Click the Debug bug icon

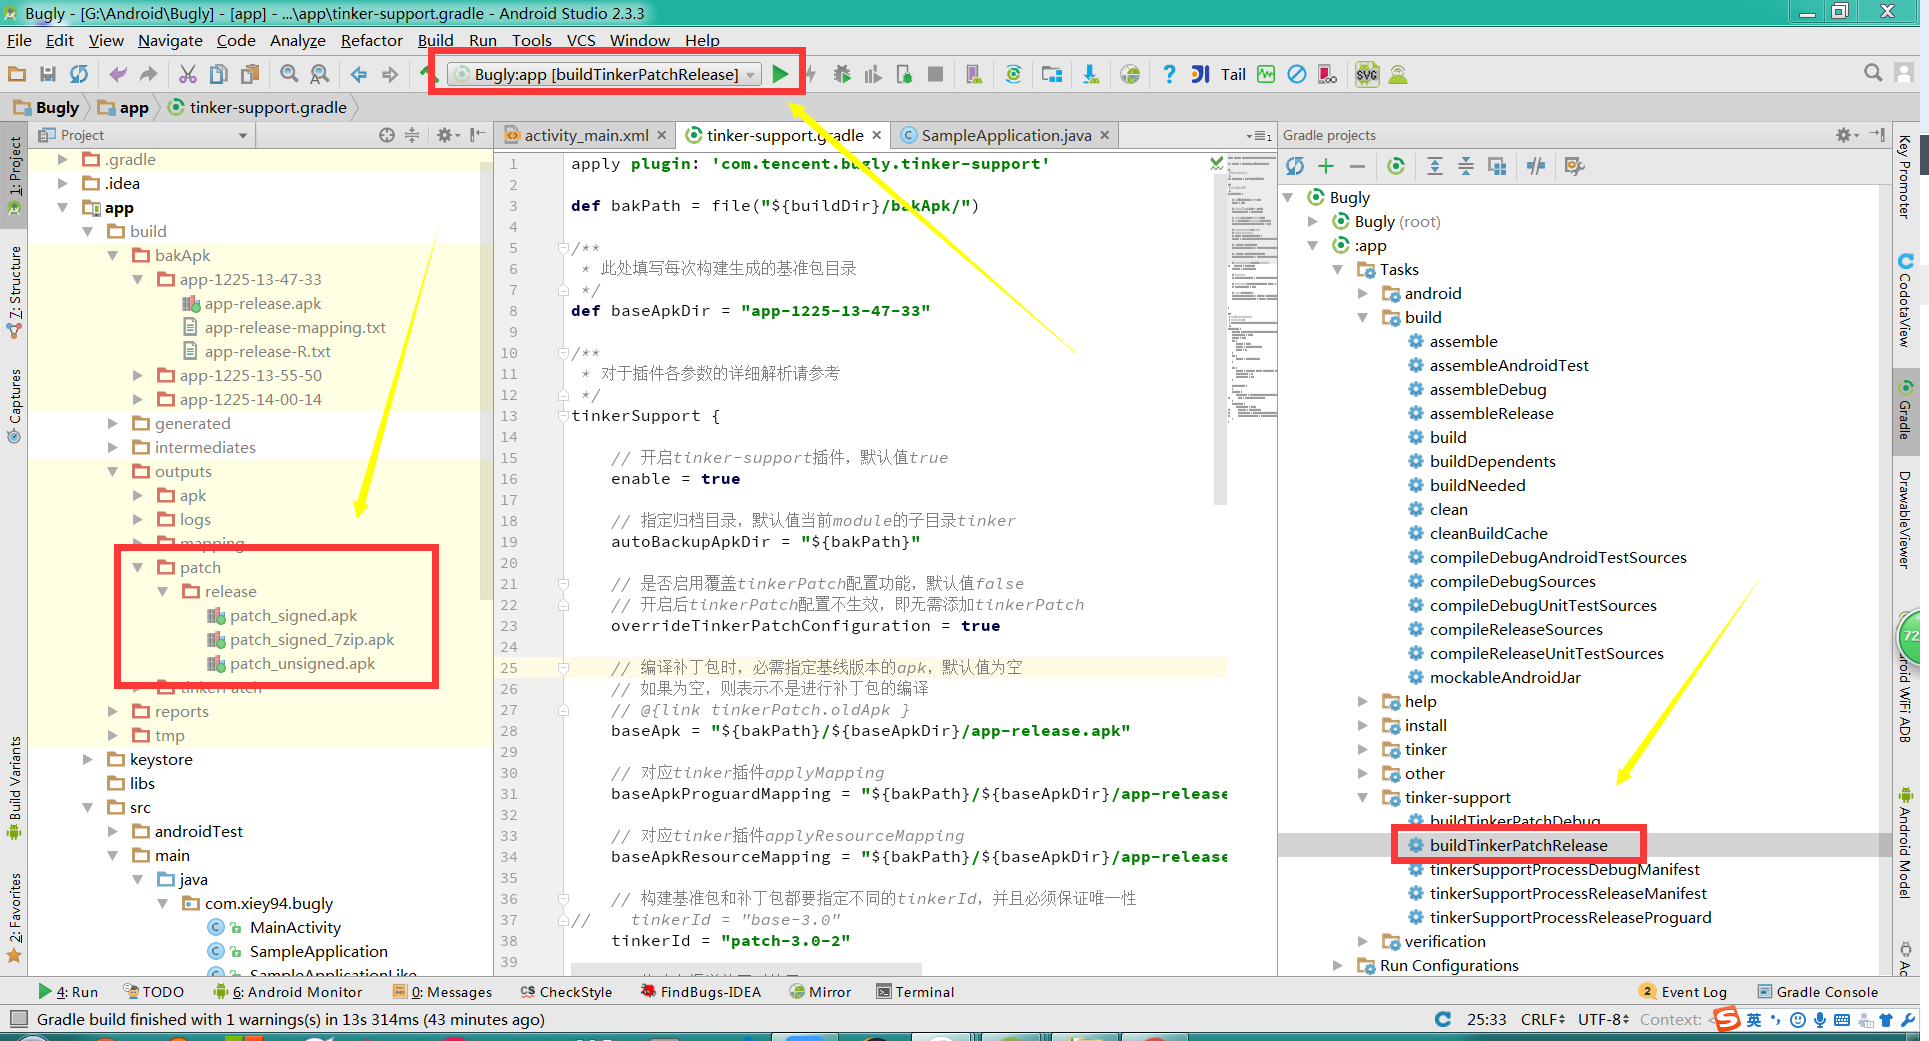pyautogui.click(x=842, y=74)
